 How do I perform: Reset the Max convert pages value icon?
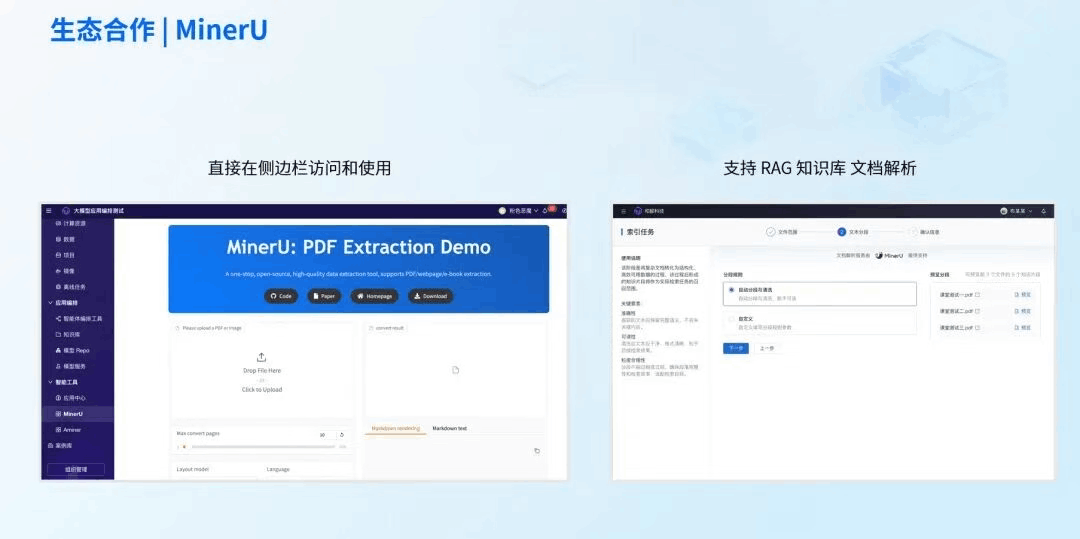point(342,435)
